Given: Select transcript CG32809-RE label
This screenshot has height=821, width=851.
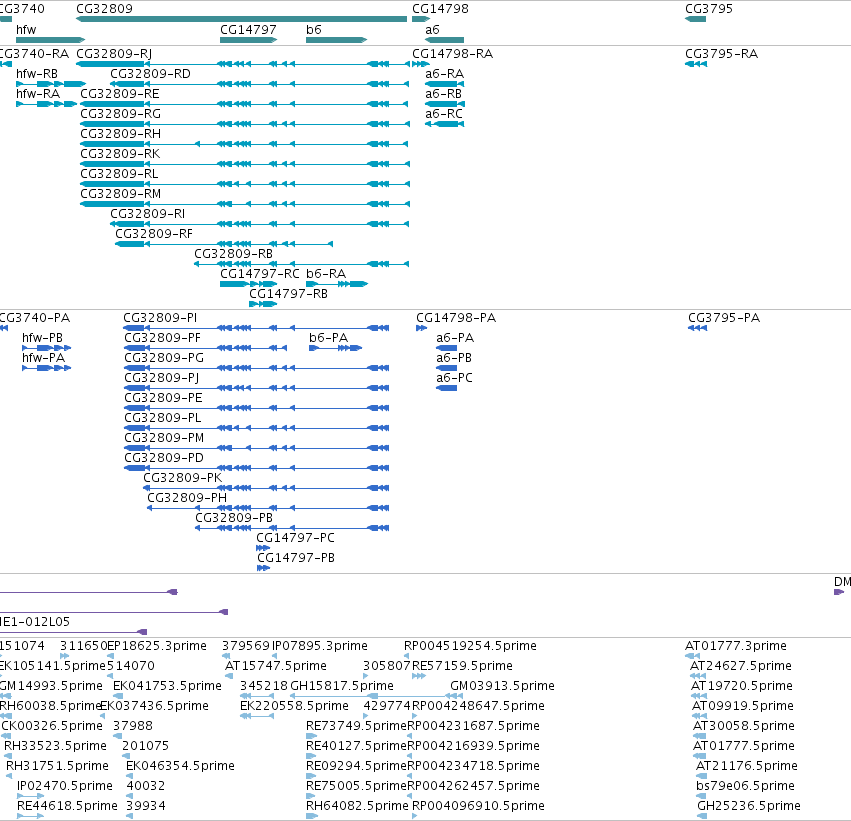Looking at the screenshot, I should (120, 94).
